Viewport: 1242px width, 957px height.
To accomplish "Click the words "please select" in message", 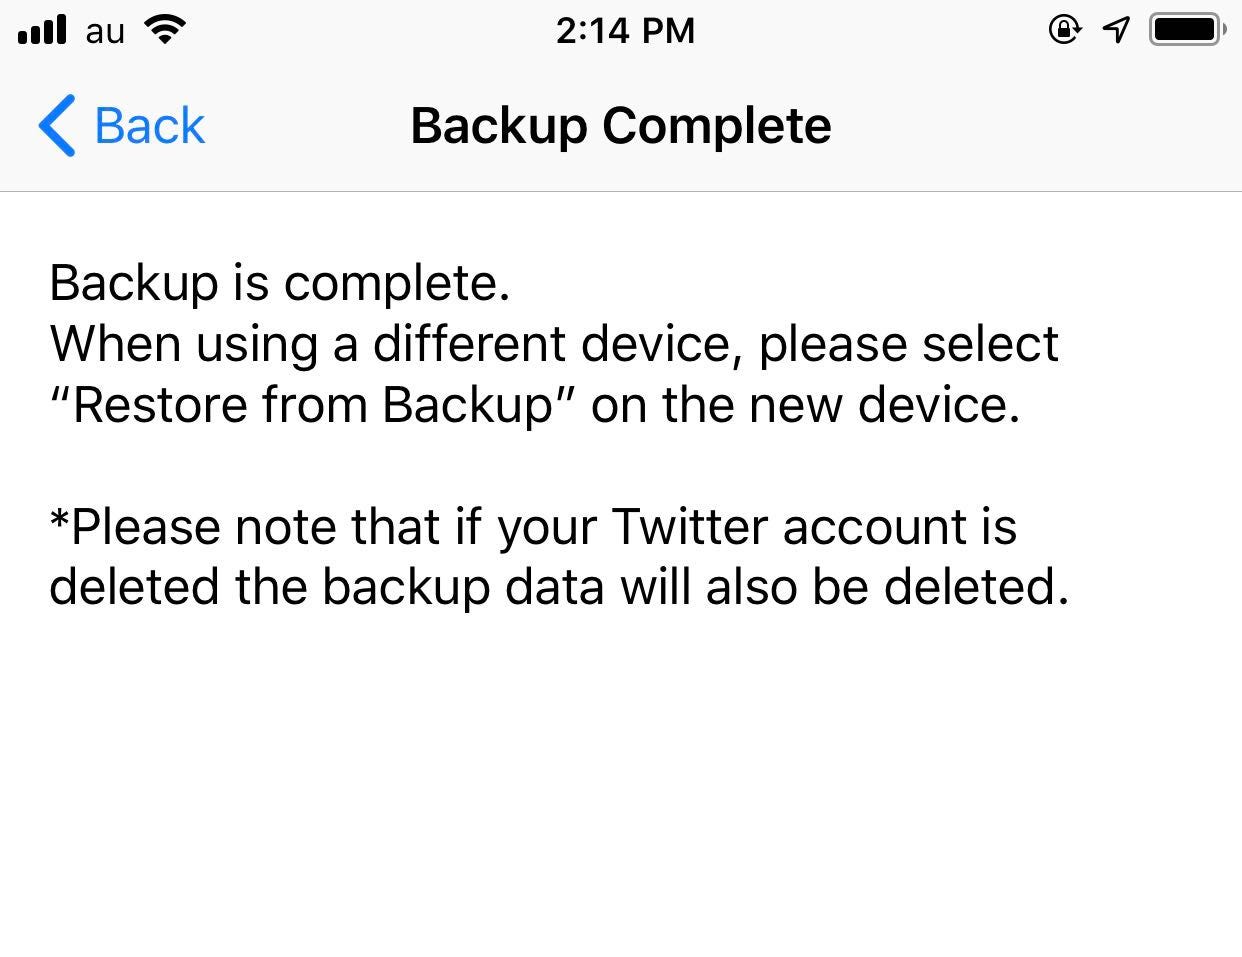I will point(908,344).
